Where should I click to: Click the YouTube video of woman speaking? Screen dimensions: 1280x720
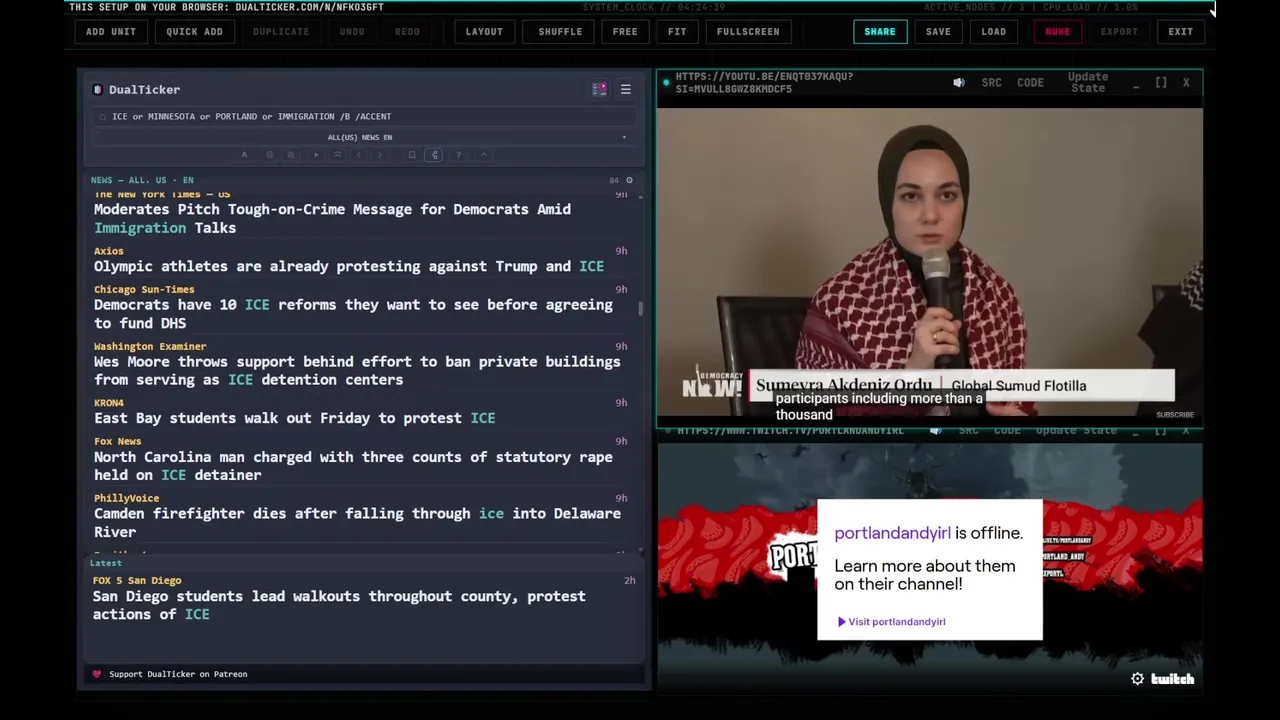click(x=930, y=262)
